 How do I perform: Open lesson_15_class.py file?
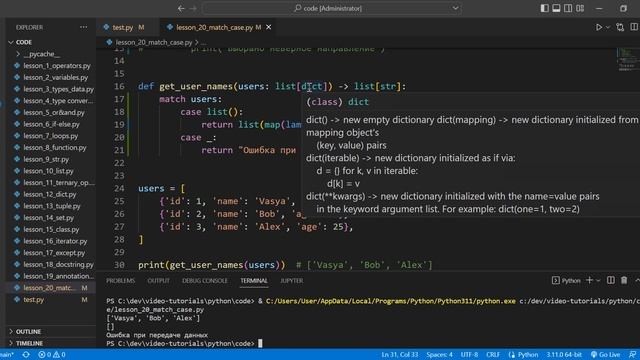click(x=51, y=229)
